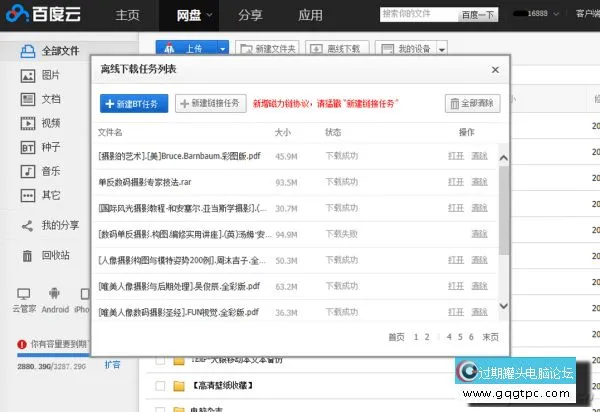Image resolution: width=600 pixels, height=412 pixels.
Task: Go to page 2 of tasks
Action: (x=427, y=337)
